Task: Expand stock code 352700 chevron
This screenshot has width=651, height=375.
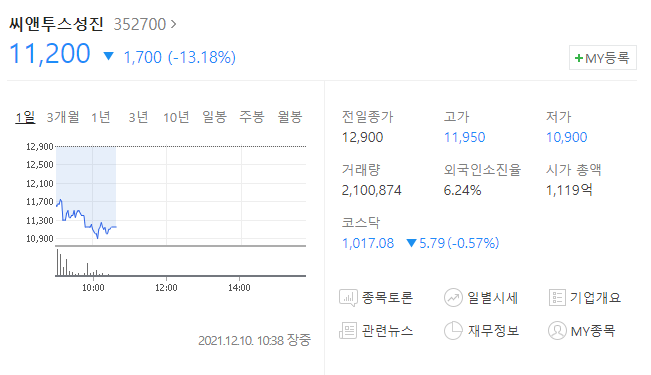Action: tap(174, 24)
